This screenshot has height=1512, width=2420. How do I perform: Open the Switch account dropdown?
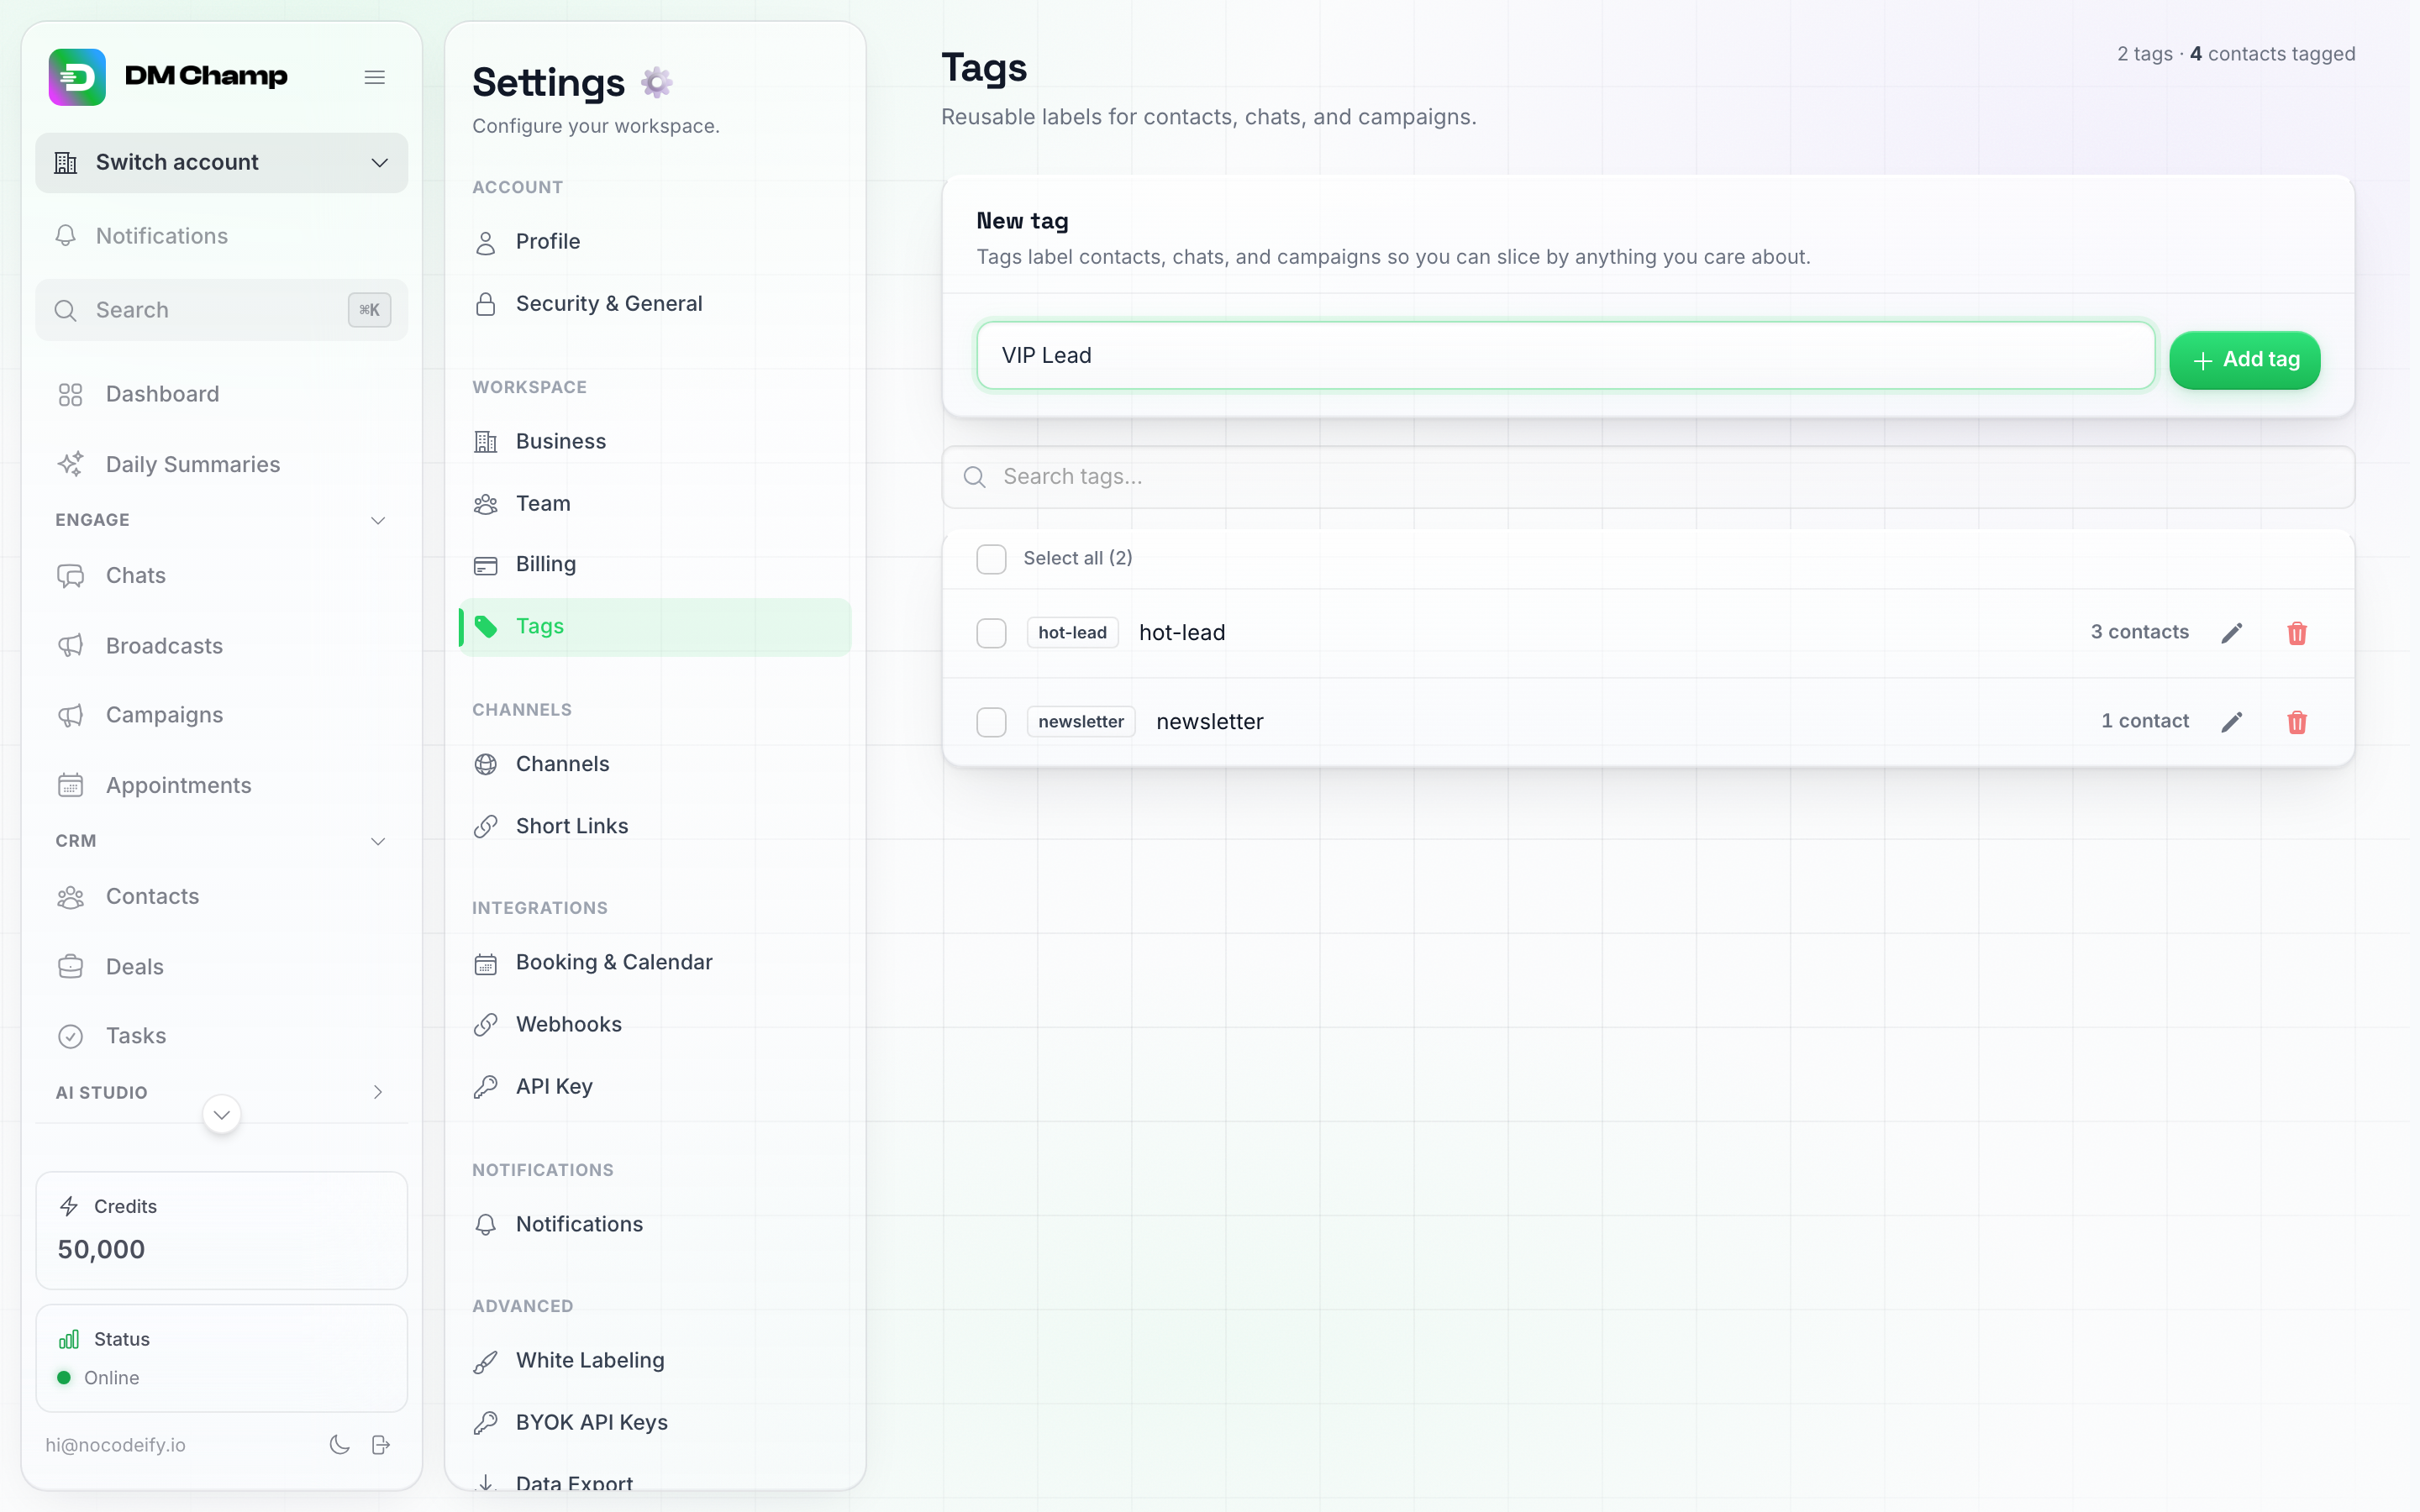point(222,163)
